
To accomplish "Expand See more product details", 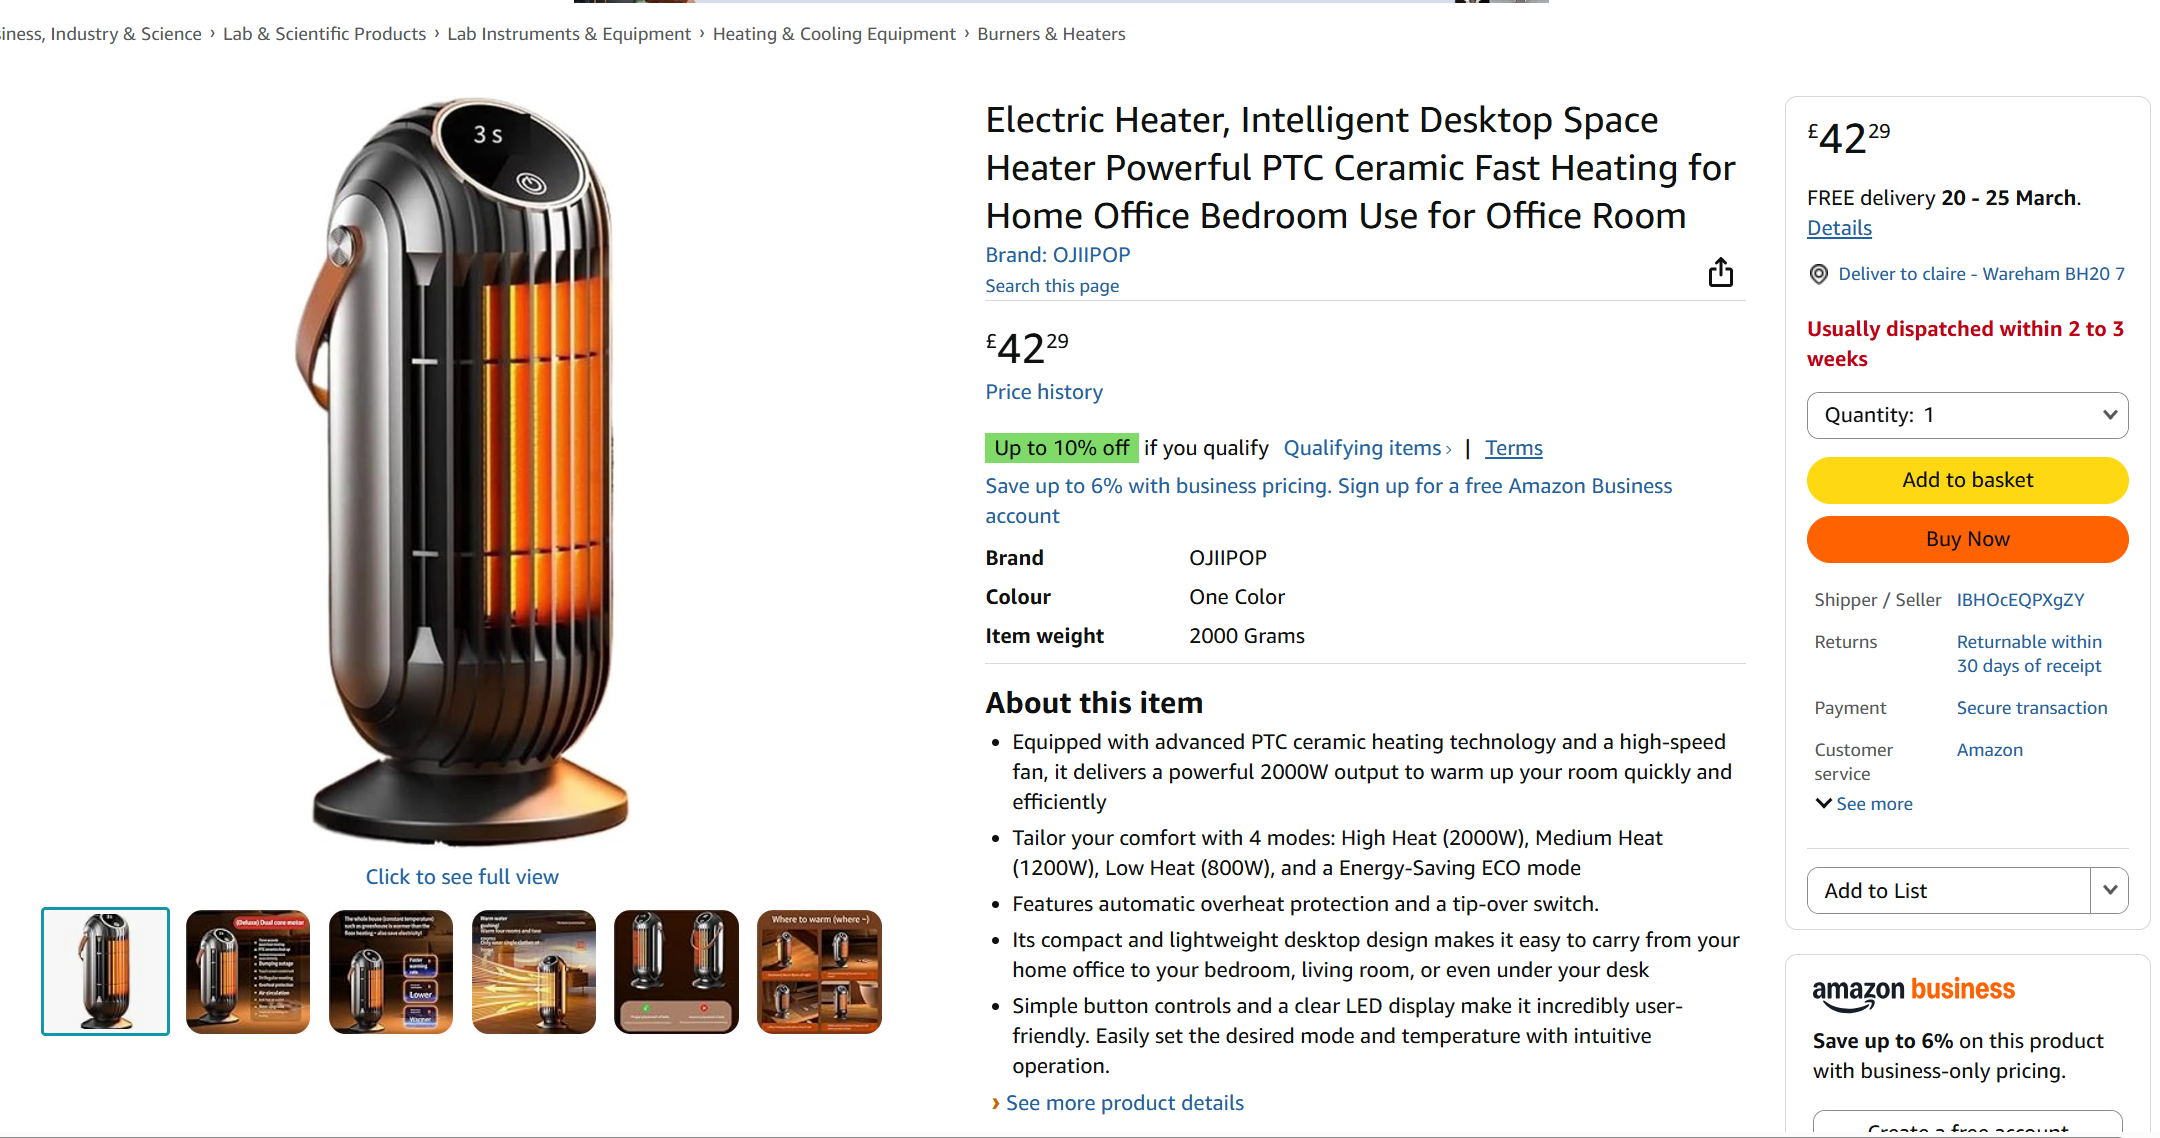I will [x=1124, y=1102].
